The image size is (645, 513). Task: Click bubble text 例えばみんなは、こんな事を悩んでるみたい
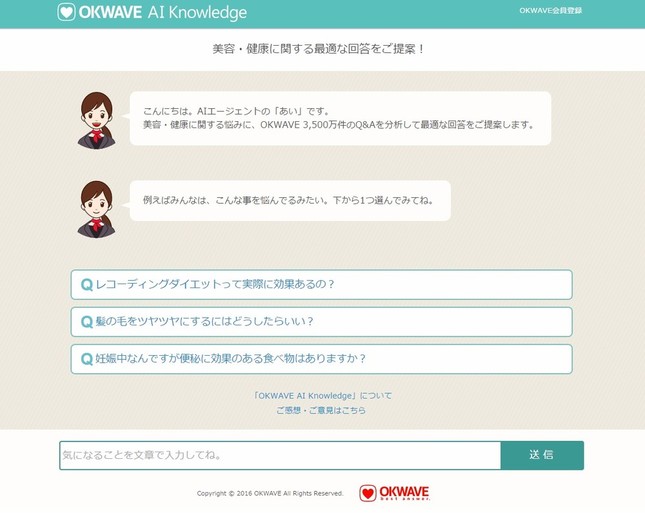(288, 200)
